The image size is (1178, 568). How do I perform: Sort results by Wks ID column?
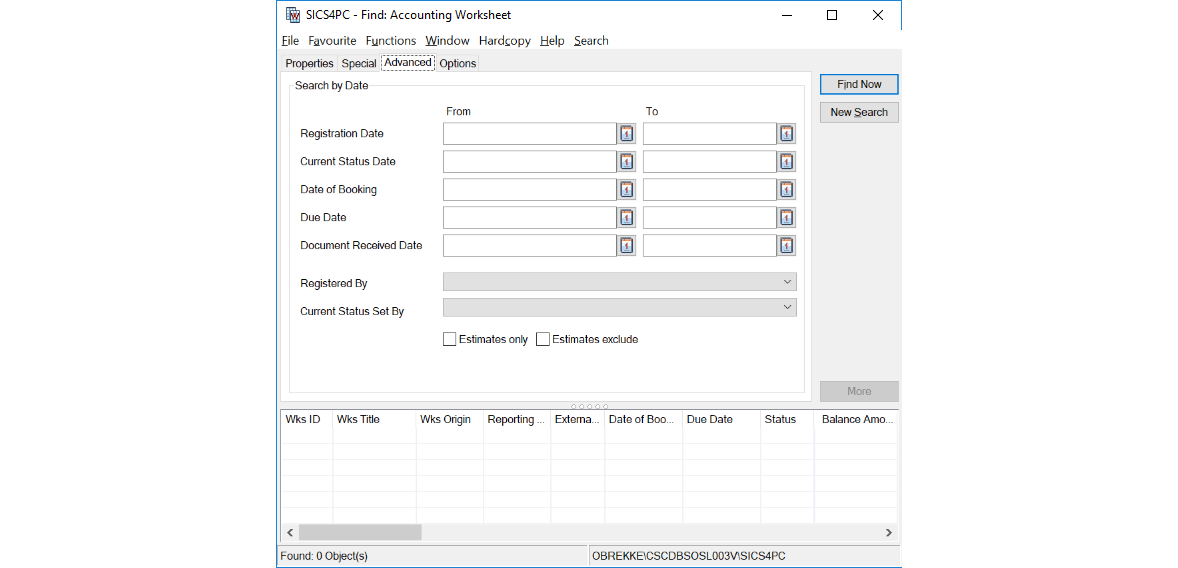pyautogui.click(x=307, y=419)
